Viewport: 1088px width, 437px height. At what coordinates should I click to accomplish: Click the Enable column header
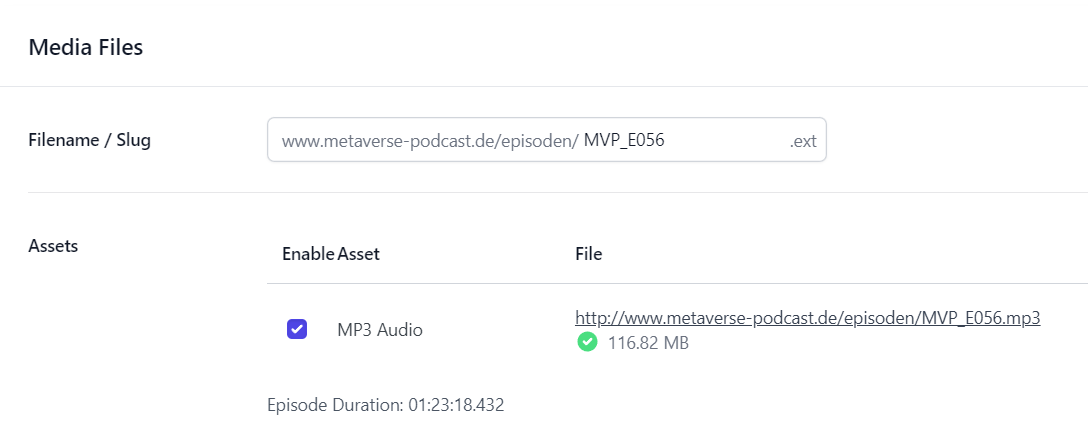pyautogui.click(x=308, y=254)
